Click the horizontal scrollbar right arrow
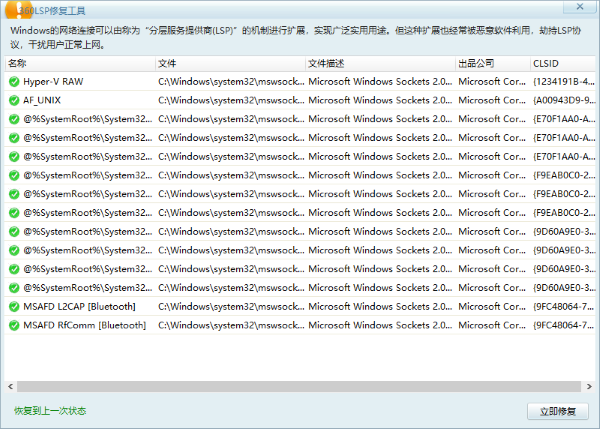This screenshot has height=429, width=600. [x=589, y=387]
